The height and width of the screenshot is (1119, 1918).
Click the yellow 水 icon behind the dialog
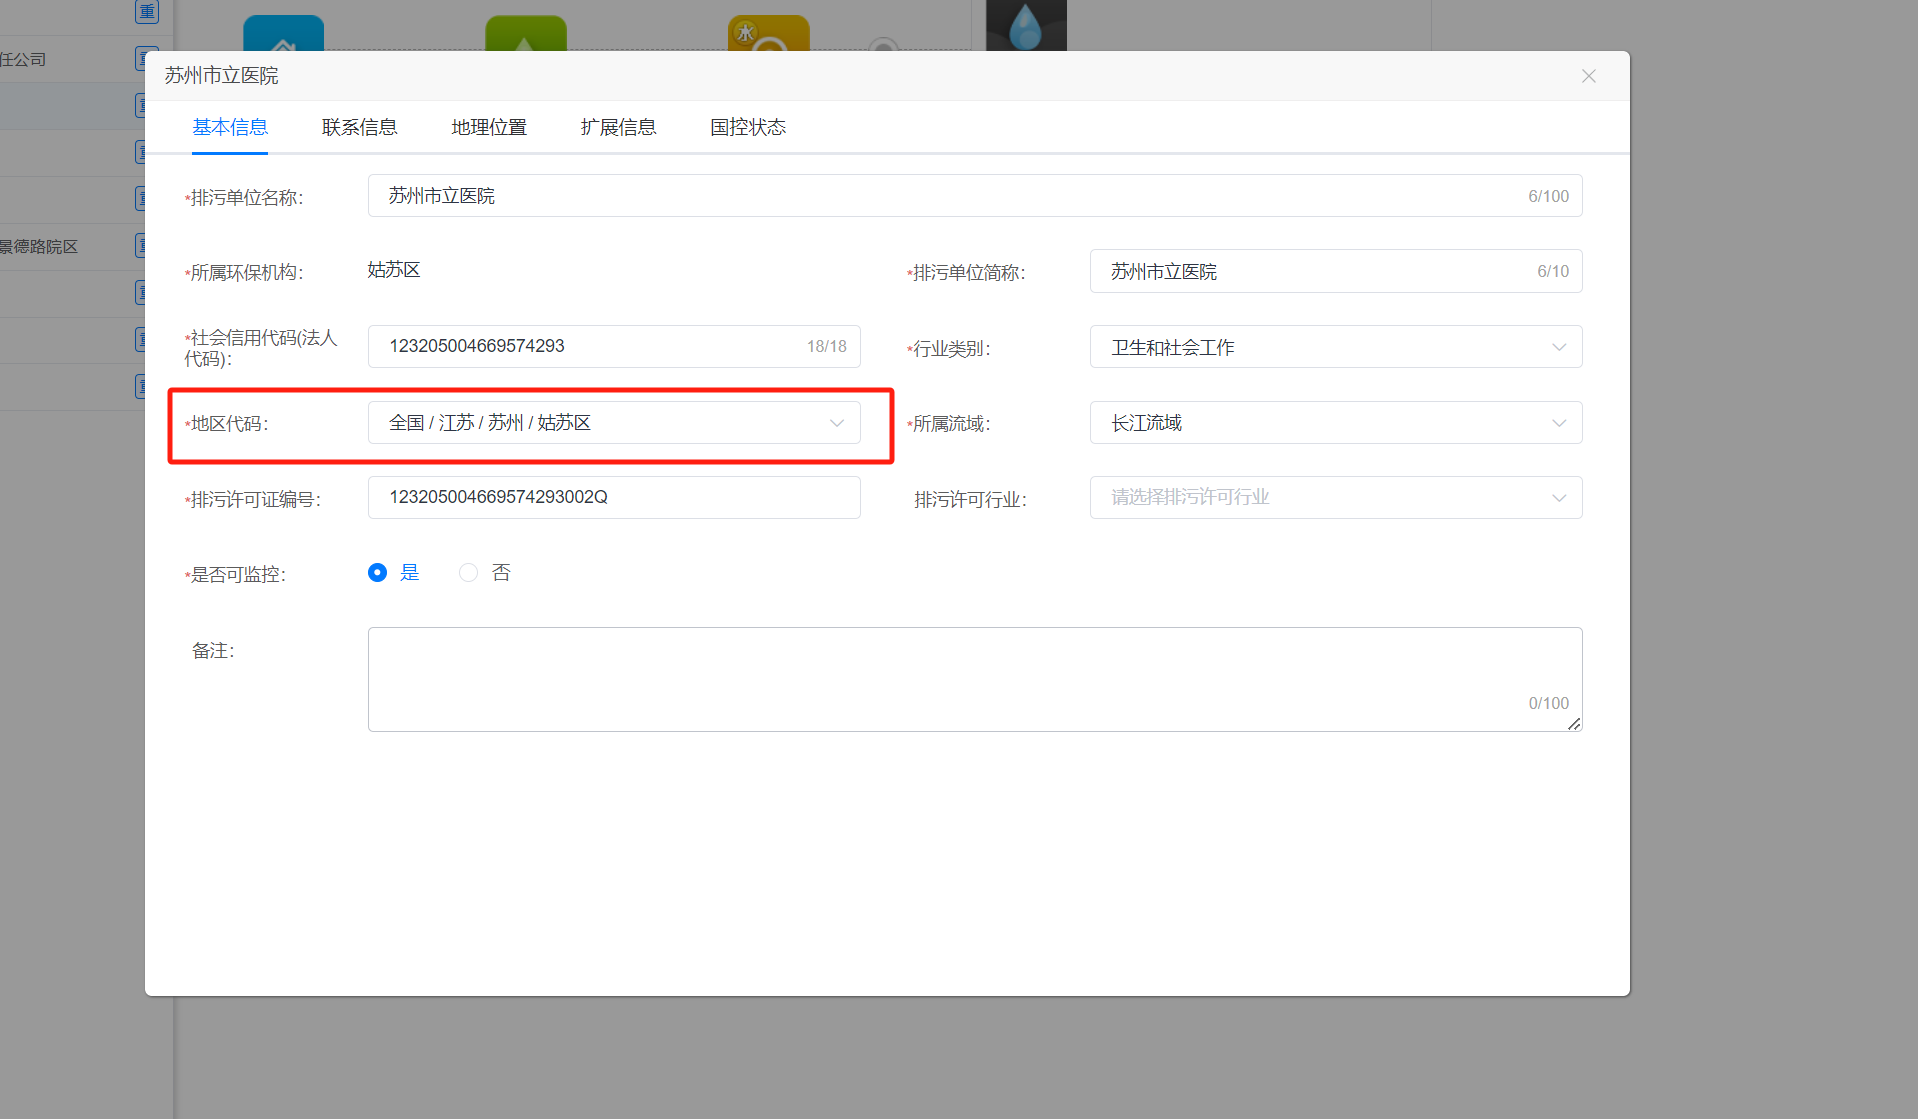(768, 33)
